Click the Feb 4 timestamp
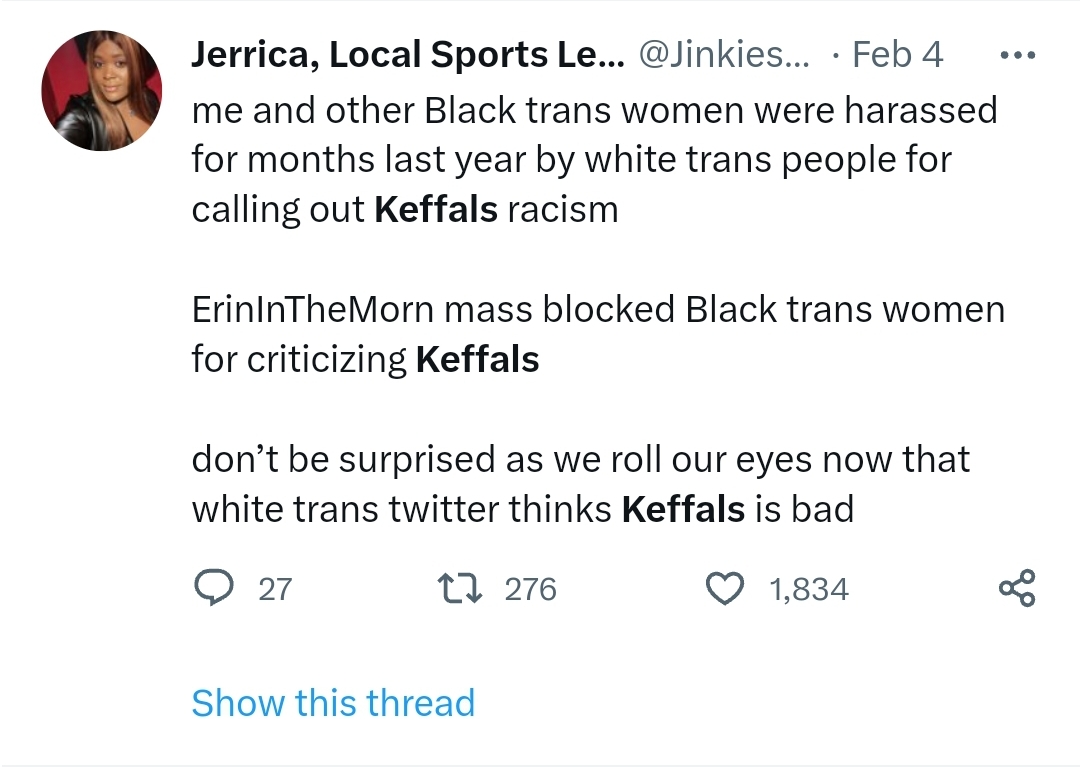Viewport: 1080px width, 767px height. coord(897,54)
